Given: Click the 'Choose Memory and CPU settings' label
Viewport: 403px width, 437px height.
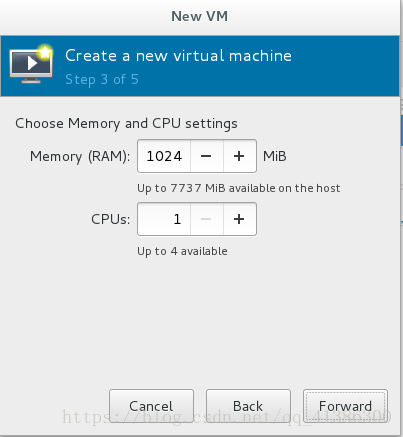Looking at the screenshot, I should [x=126, y=123].
